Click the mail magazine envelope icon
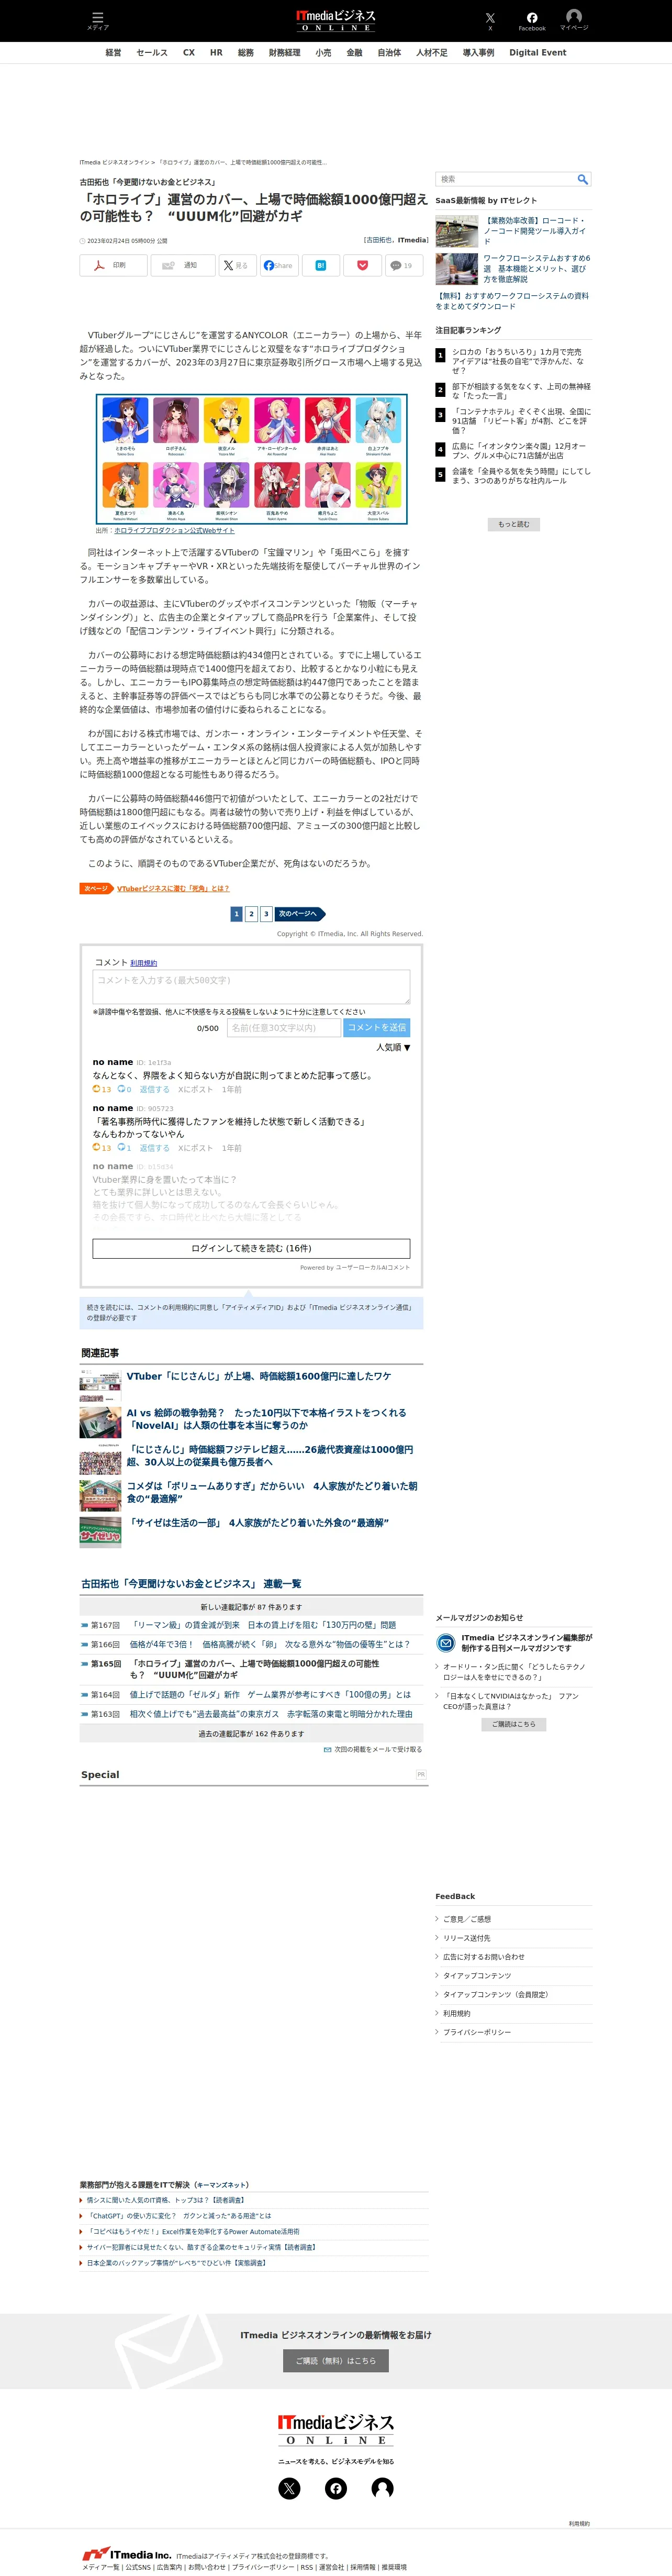 point(446,1642)
